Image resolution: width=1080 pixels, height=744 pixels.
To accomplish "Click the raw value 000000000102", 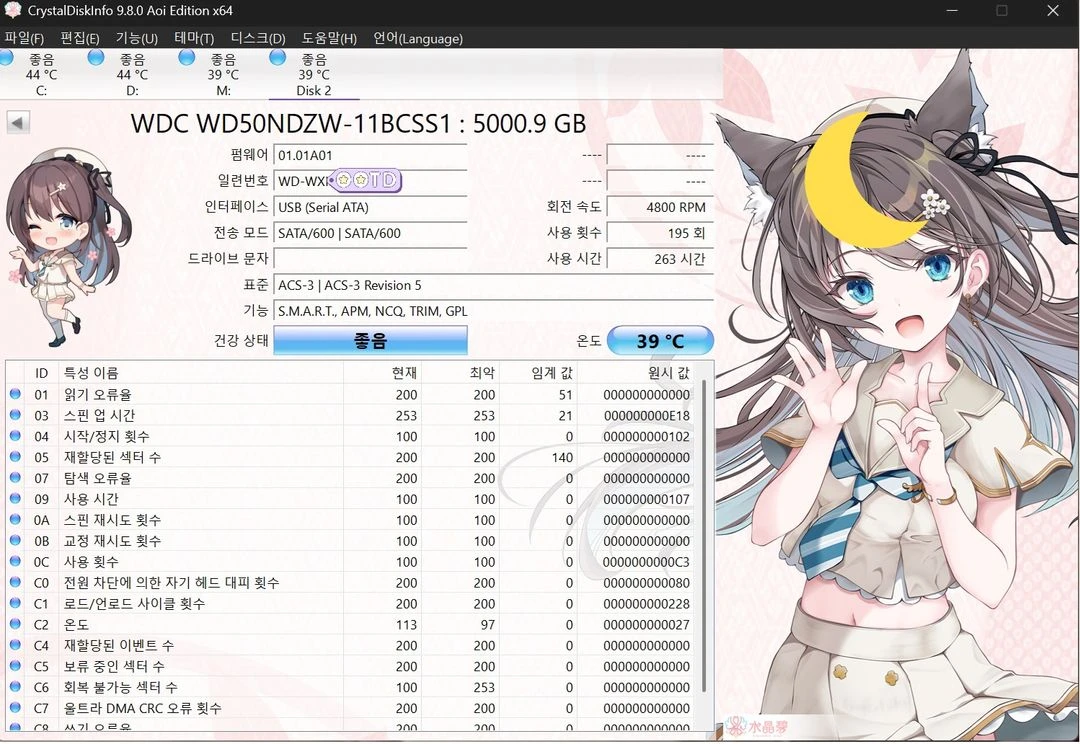I will pos(647,436).
